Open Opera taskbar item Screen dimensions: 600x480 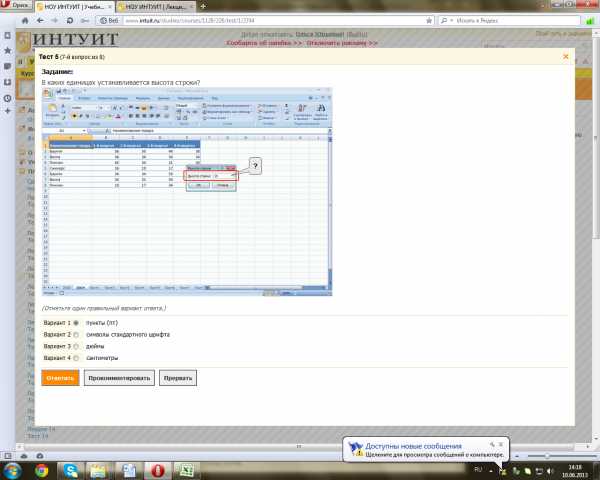tap(158, 470)
